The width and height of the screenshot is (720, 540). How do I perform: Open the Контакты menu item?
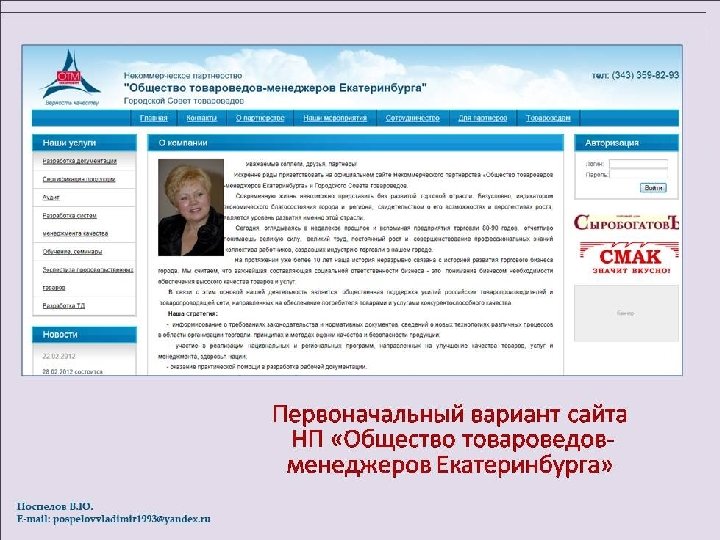(202, 118)
